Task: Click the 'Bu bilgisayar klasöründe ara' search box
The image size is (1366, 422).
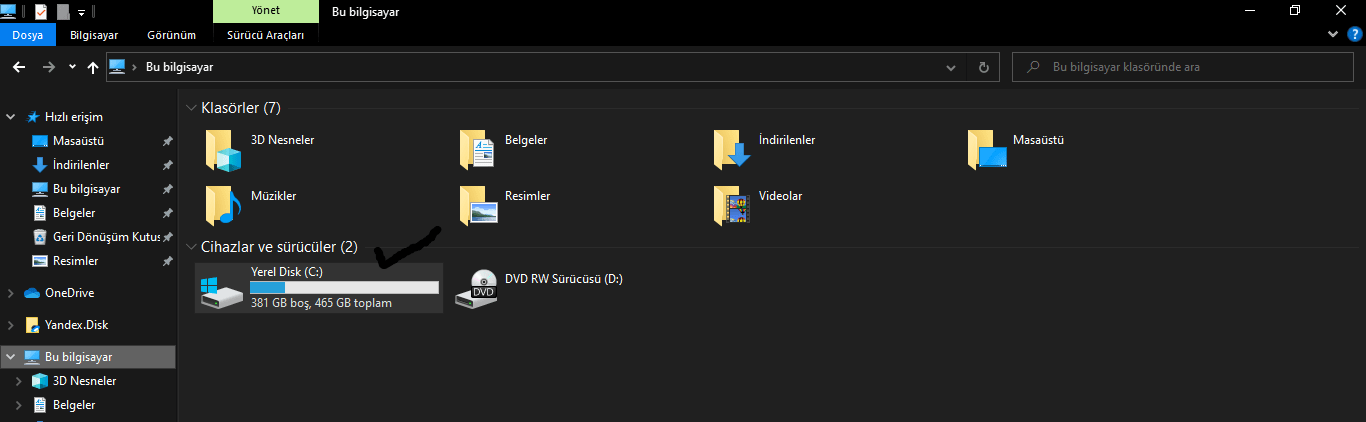Action: tap(1185, 67)
